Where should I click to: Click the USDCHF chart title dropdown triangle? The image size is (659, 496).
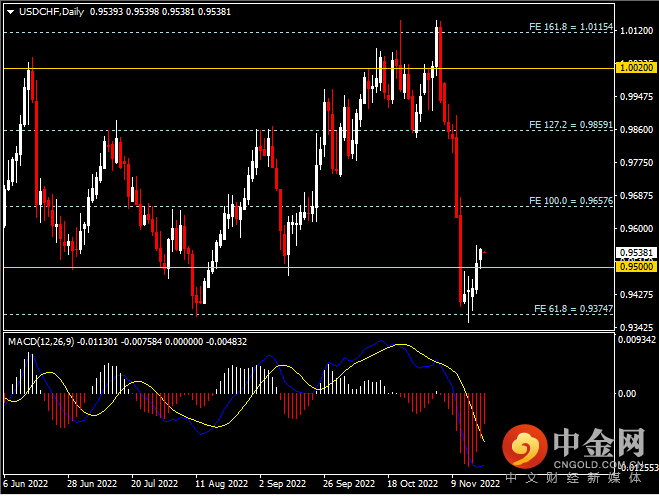click(x=11, y=12)
